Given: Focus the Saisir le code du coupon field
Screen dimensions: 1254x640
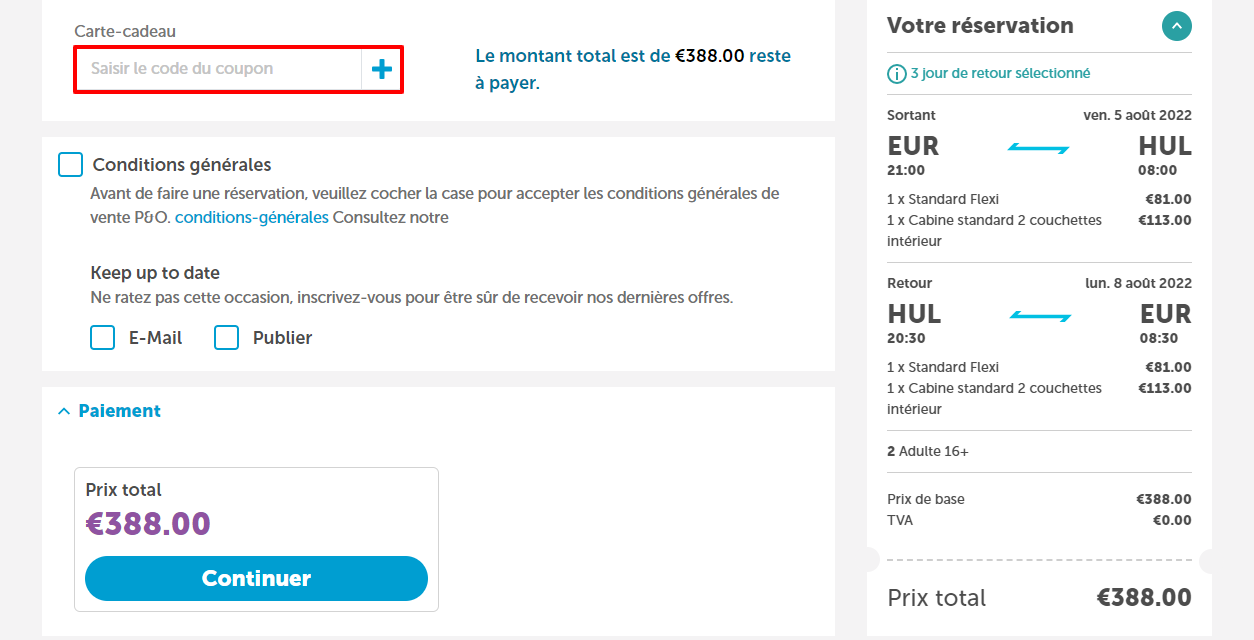Looking at the screenshot, I should (219, 69).
